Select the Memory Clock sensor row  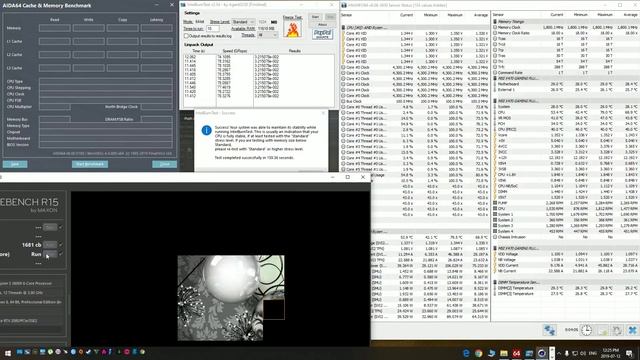coord(566,27)
